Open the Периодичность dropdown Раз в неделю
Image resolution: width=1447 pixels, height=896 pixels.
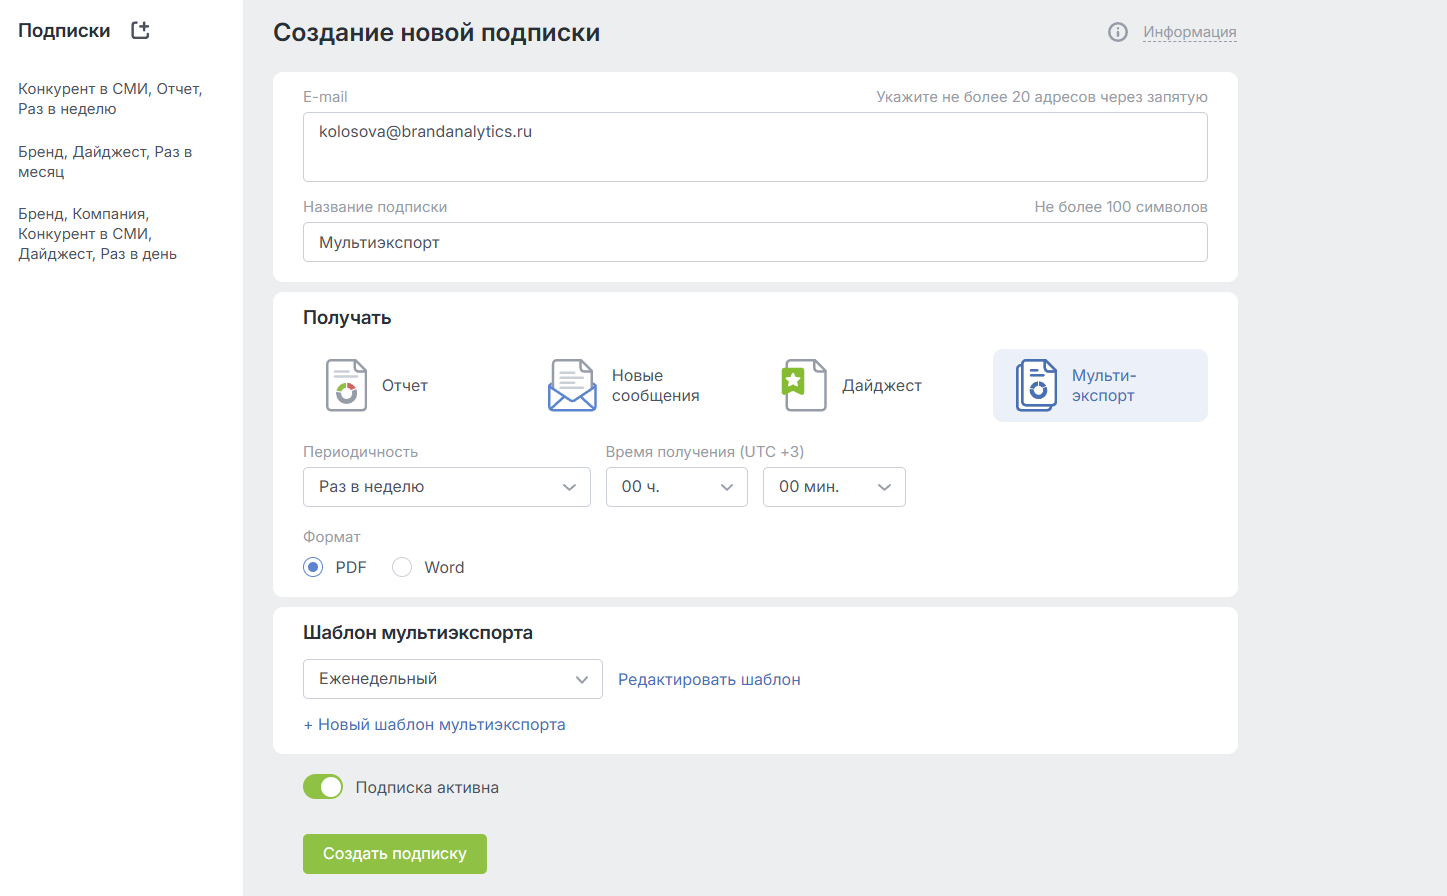[447, 487]
